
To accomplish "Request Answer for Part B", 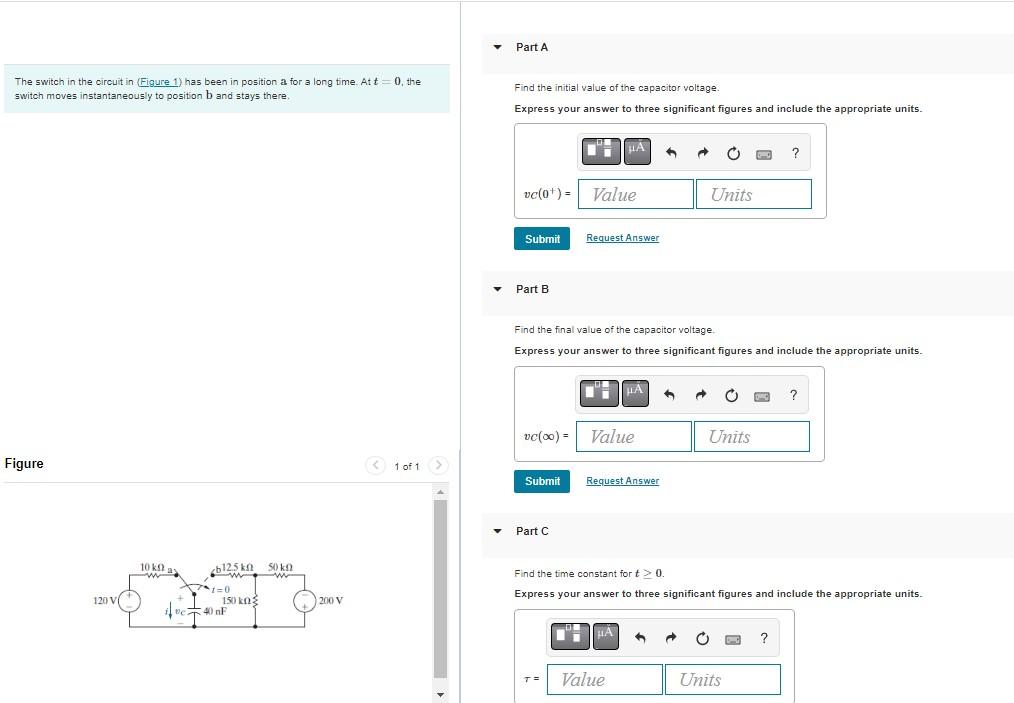I will (x=623, y=481).
